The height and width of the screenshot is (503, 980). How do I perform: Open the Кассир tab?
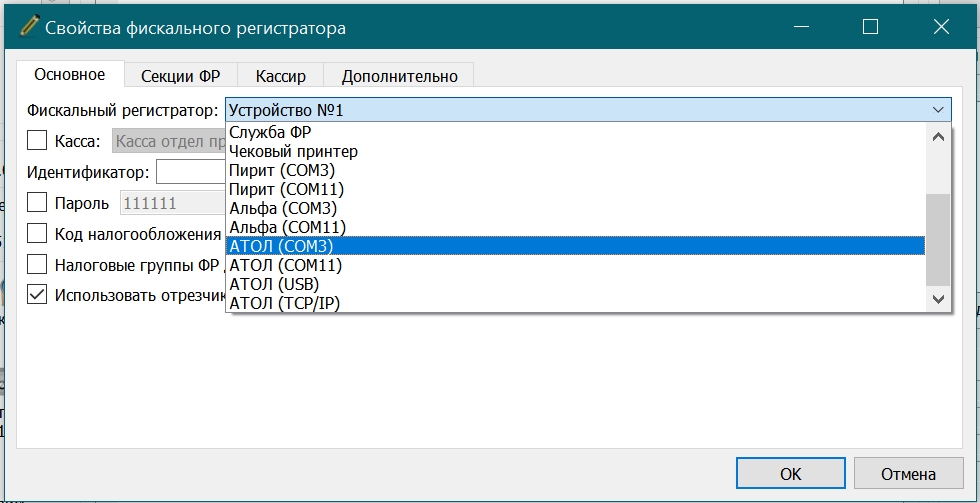coord(281,76)
